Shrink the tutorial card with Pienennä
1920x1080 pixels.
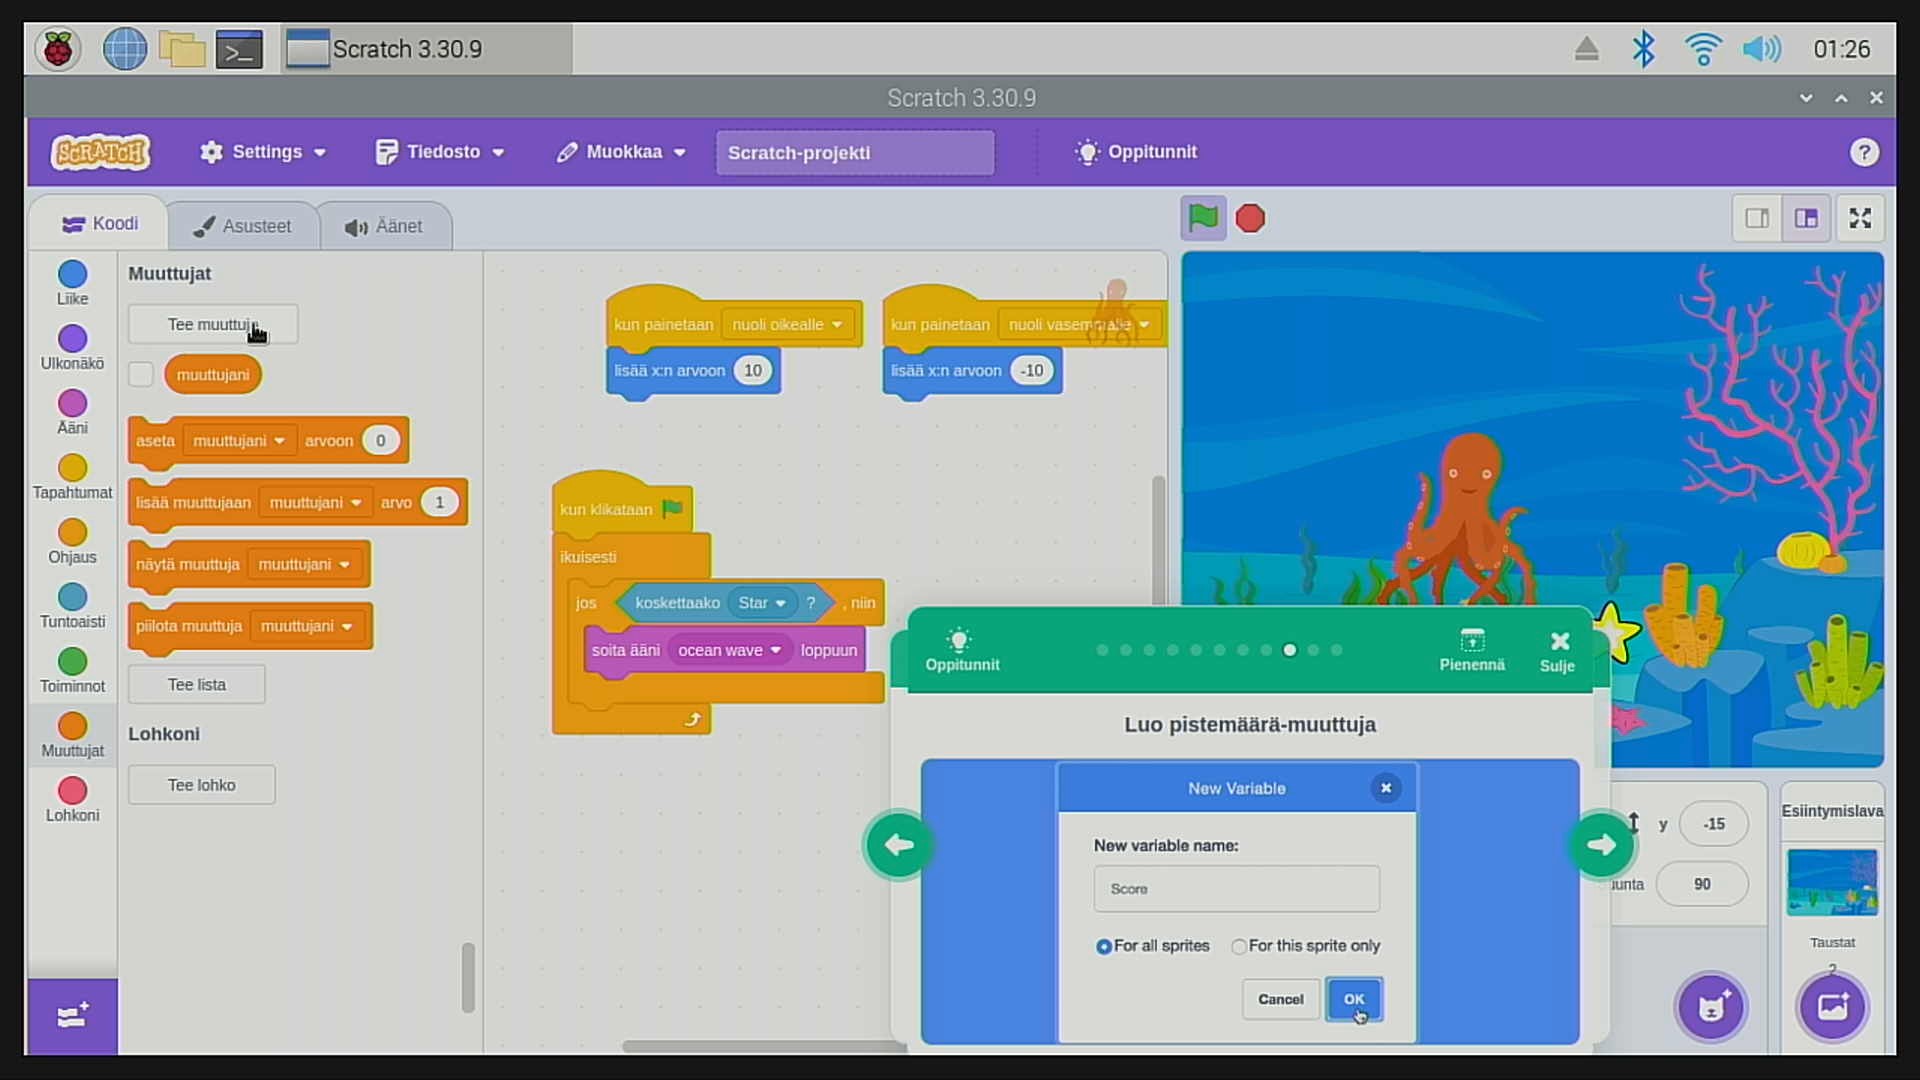point(1472,650)
